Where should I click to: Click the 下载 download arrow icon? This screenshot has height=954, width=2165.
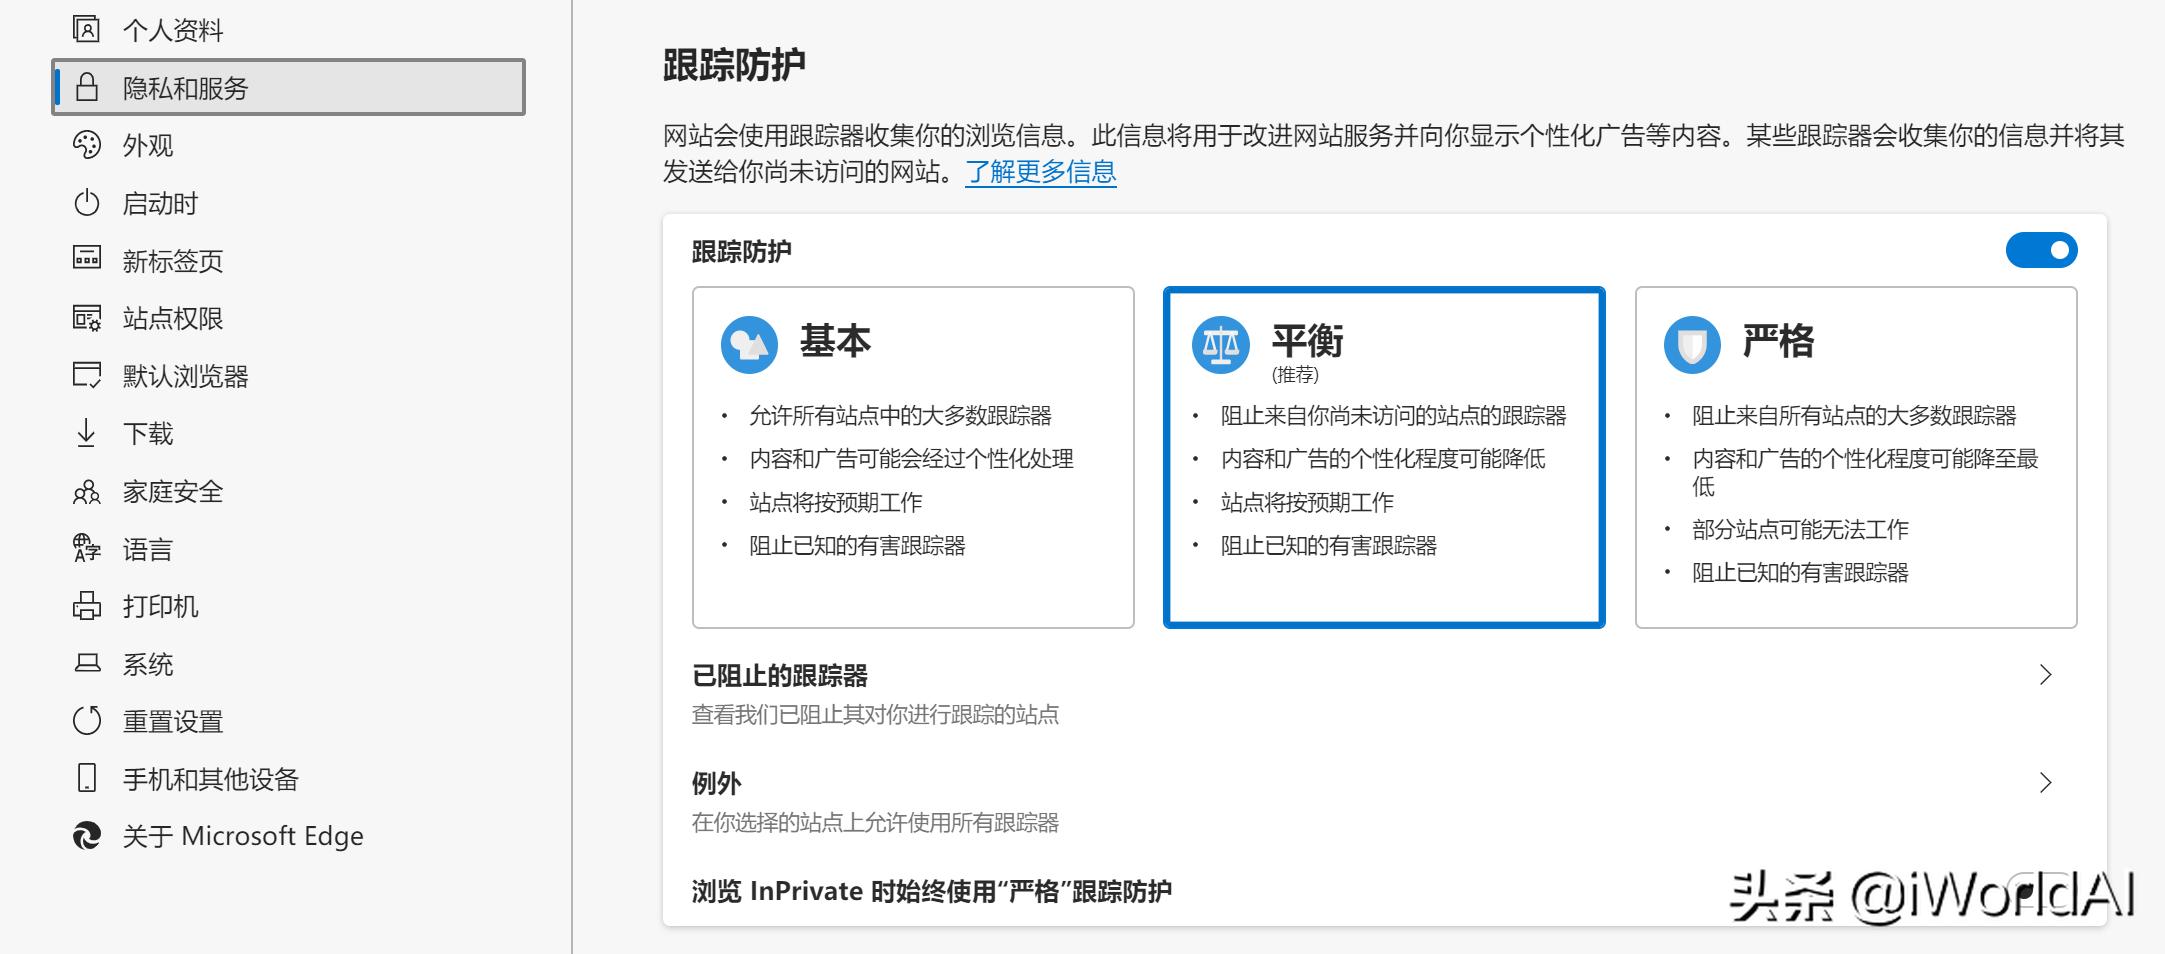pos(88,433)
